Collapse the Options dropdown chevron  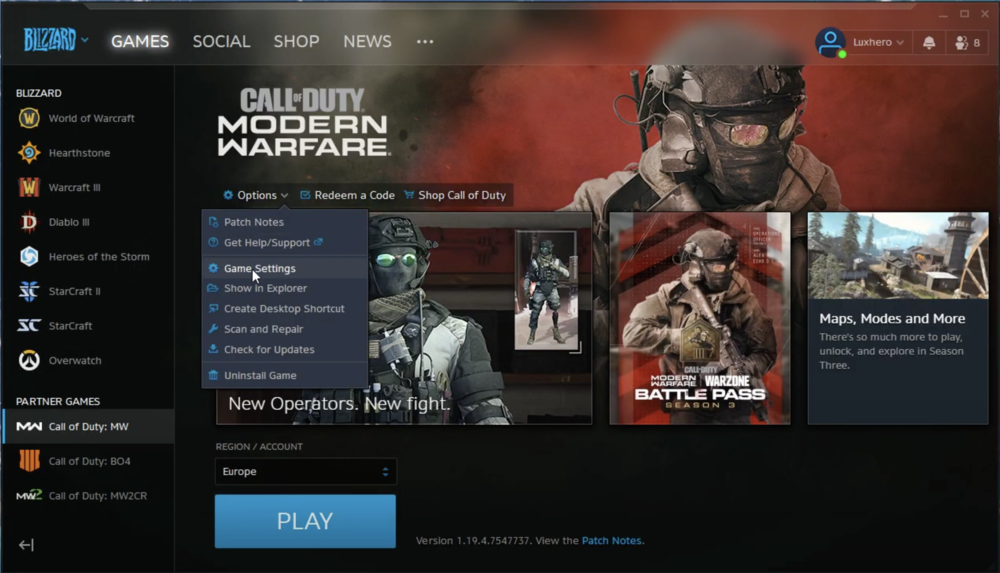tap(284, 196)
